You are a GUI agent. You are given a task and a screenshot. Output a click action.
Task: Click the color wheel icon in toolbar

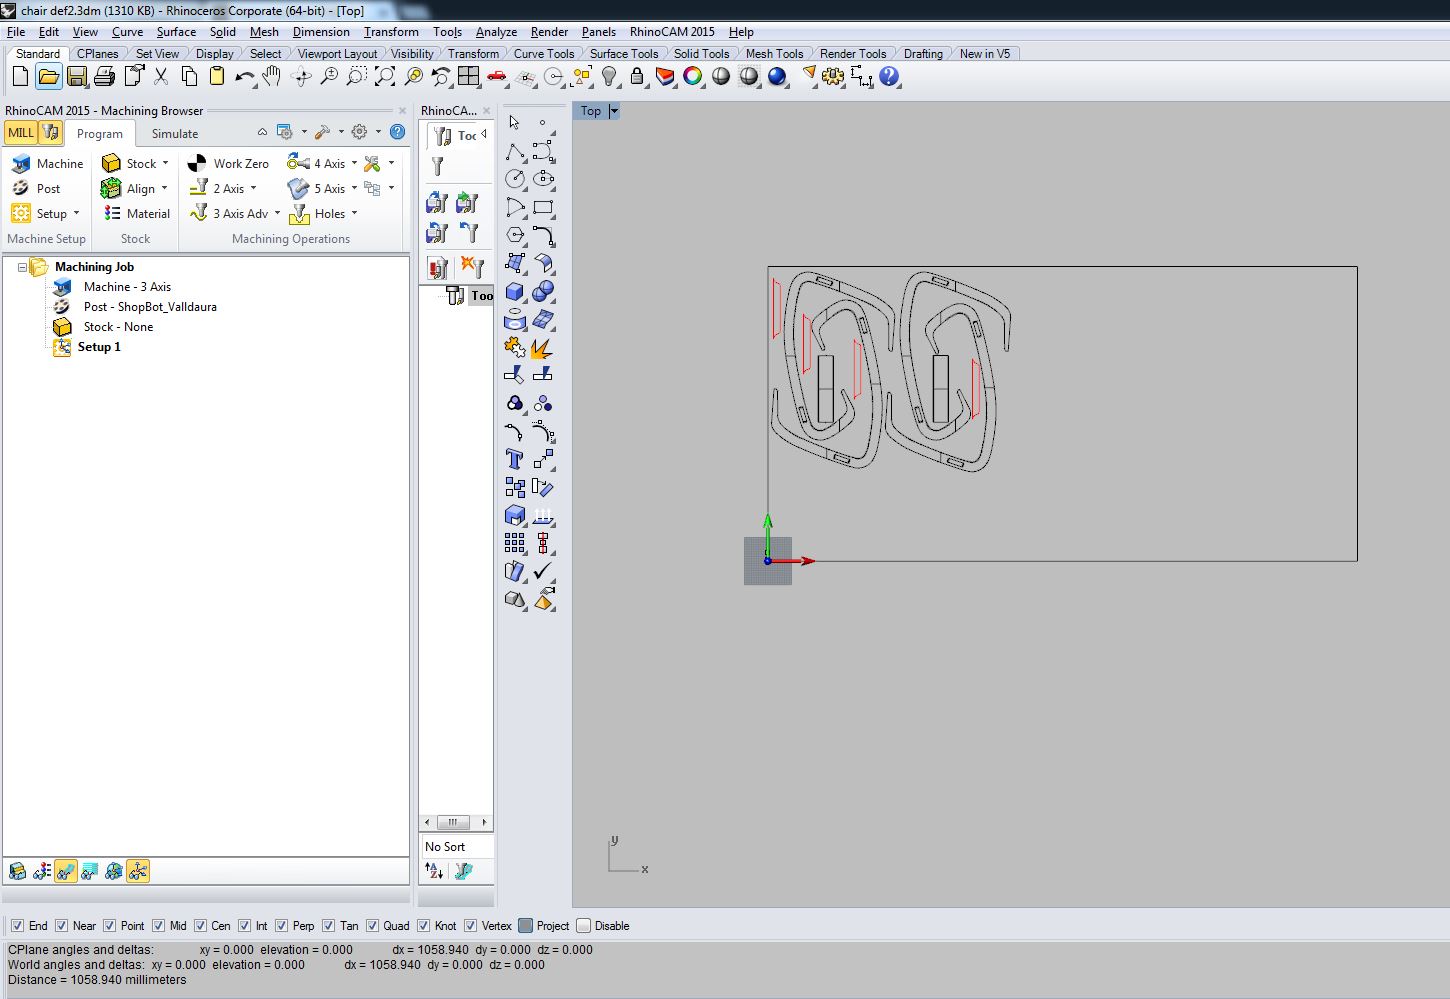coord(693,77)
